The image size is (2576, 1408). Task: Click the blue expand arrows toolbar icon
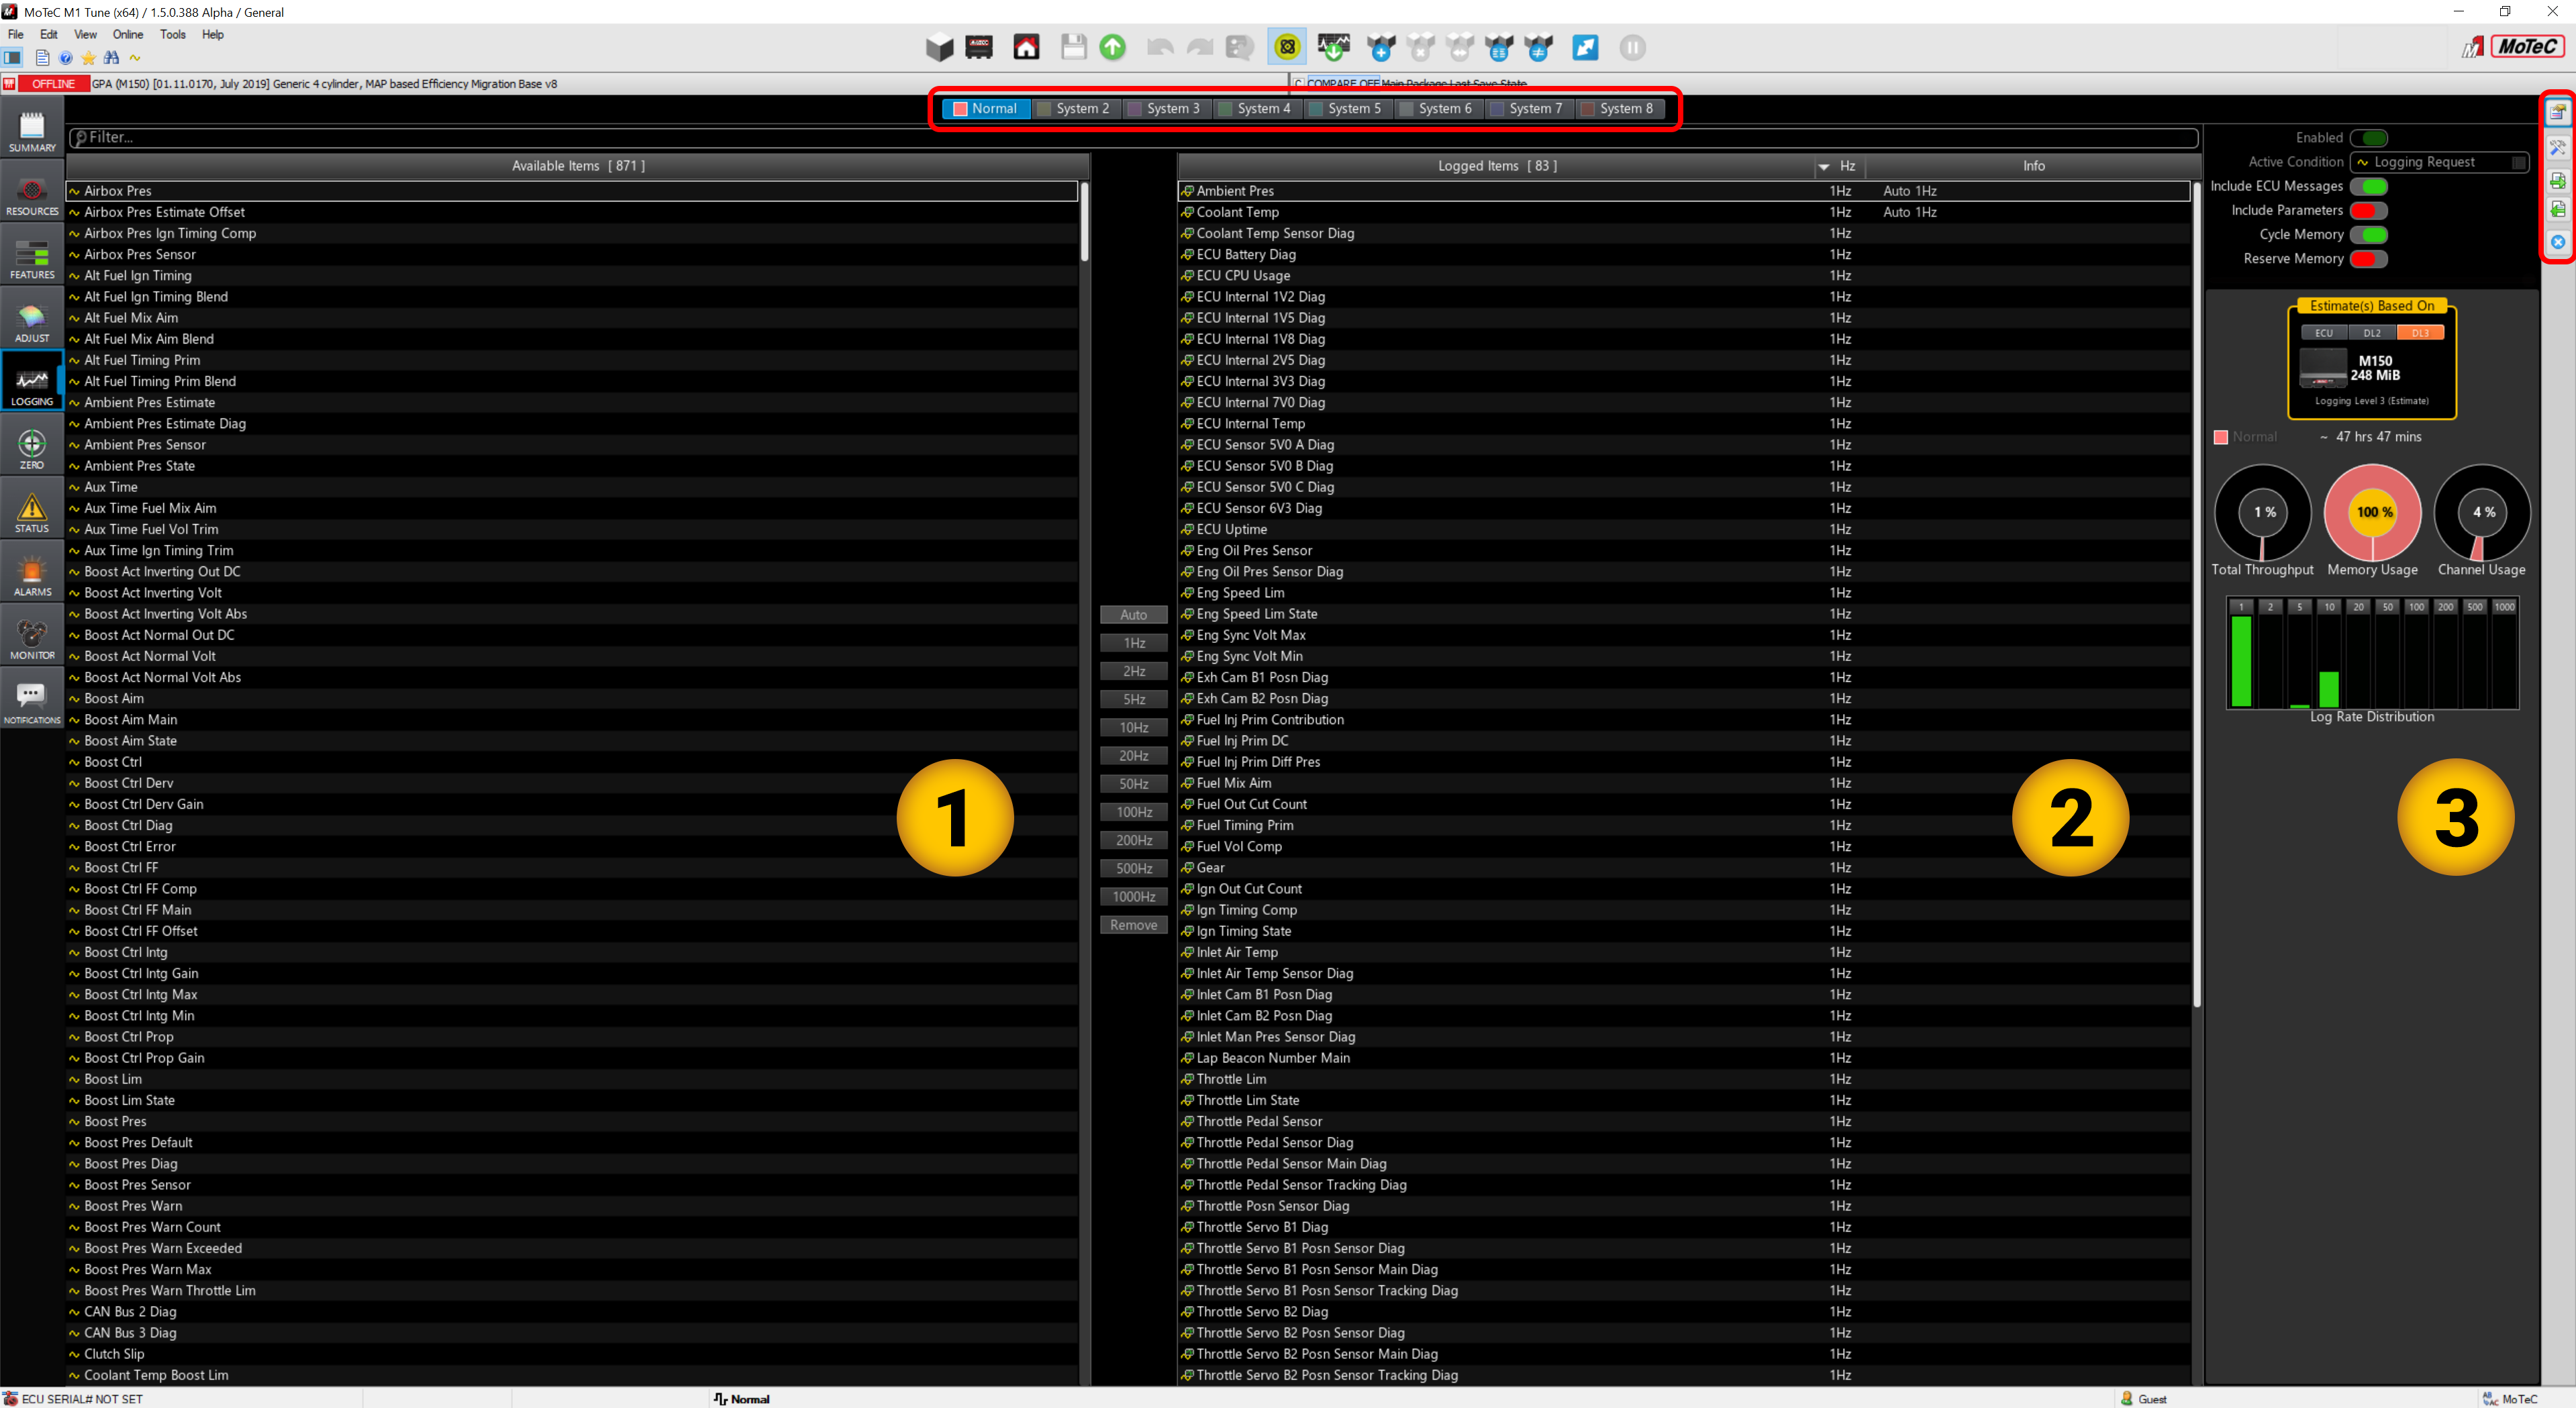(1585, 47)
